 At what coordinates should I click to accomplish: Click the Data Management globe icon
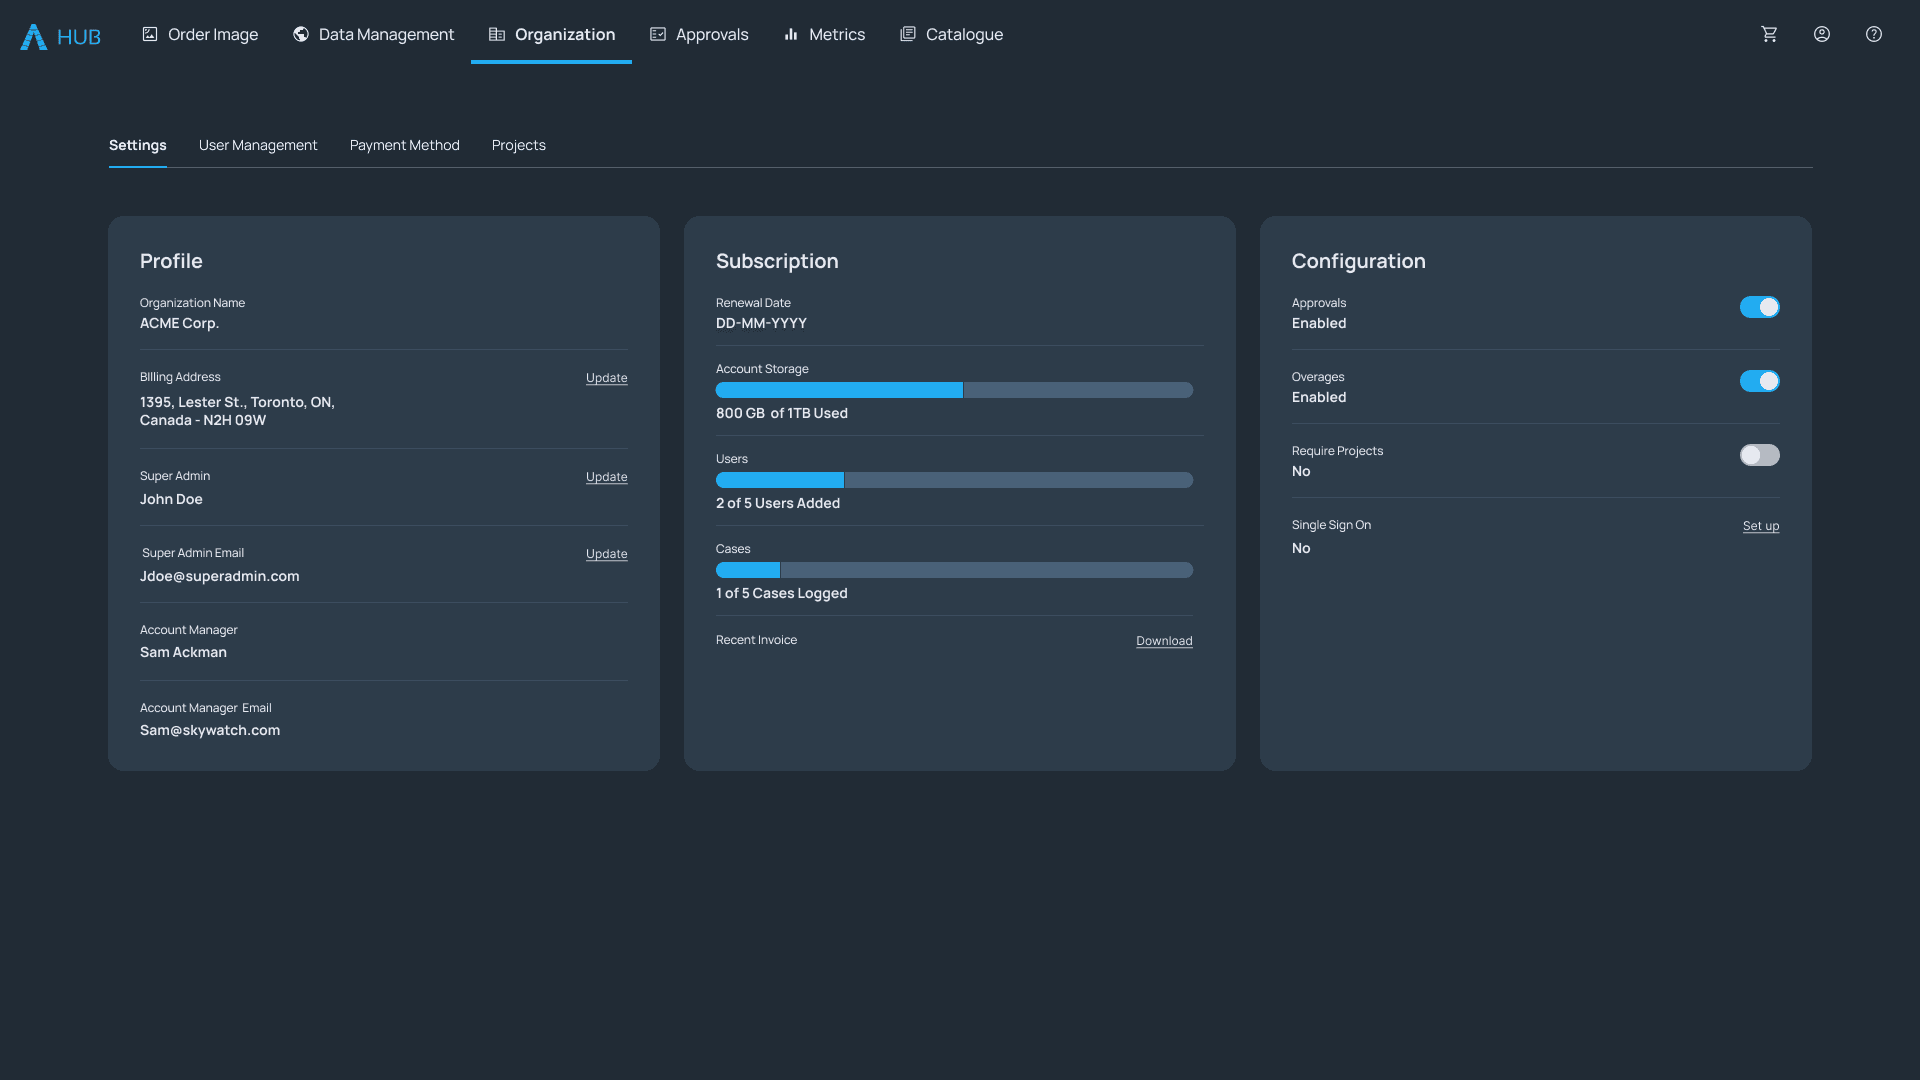point(301,34)
